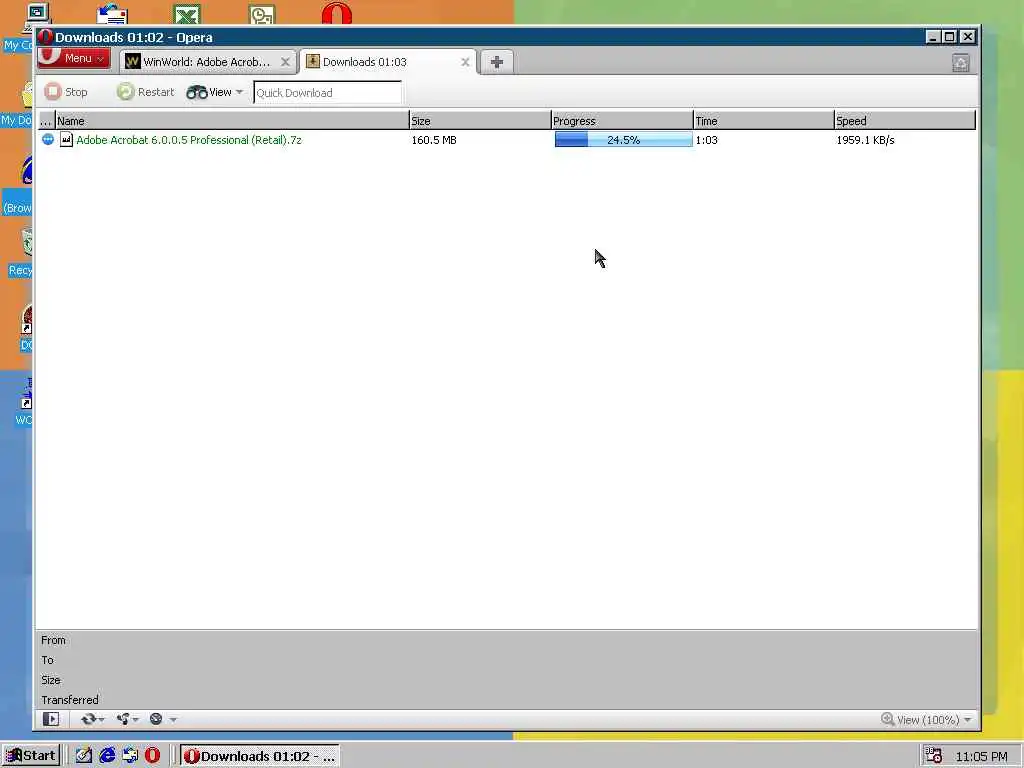
Task: Click the 1:03 remaining time value
Action: pos(707,140)
